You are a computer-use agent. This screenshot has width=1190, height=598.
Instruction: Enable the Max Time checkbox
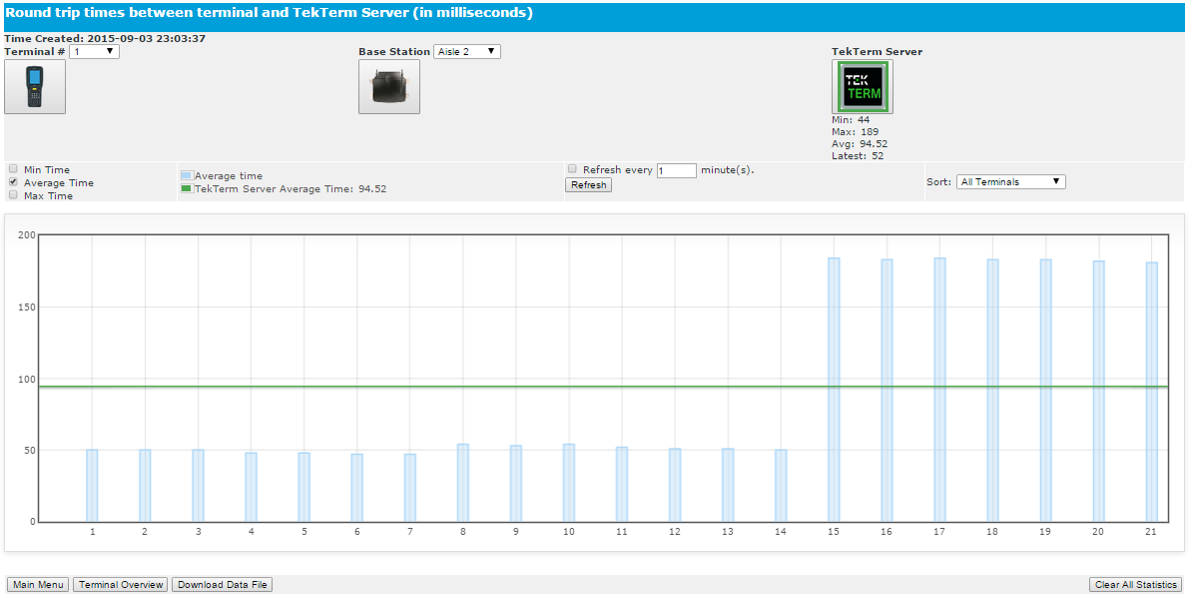tap(14, 195)
